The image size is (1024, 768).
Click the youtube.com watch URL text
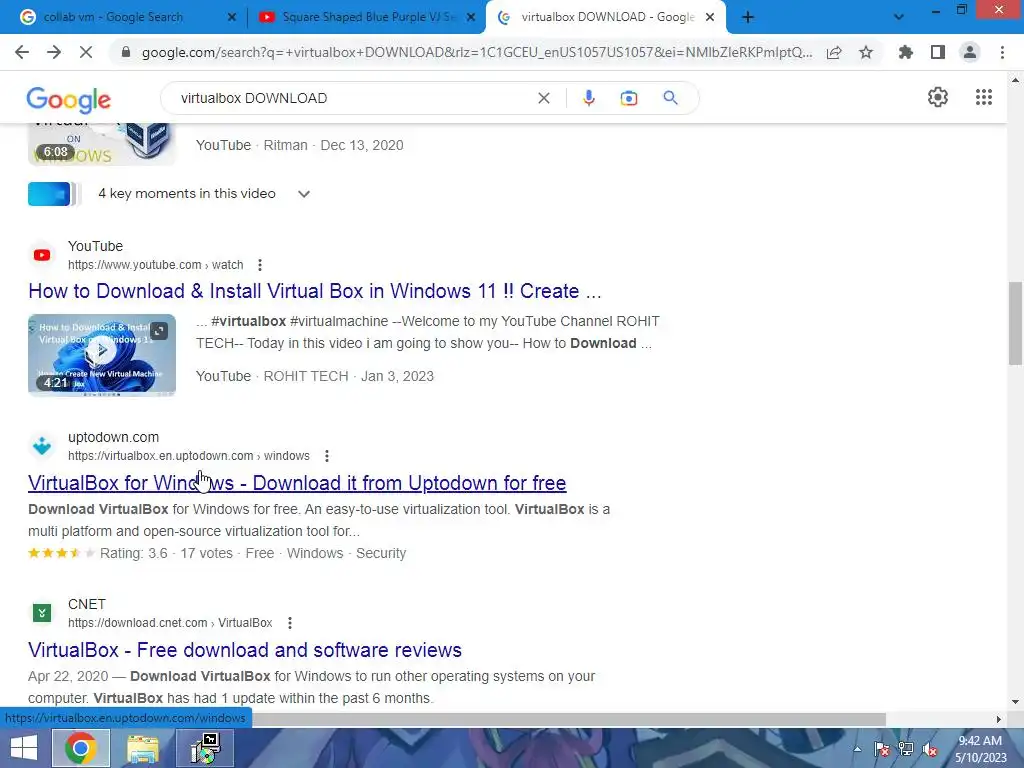click(x=155, y=265)
